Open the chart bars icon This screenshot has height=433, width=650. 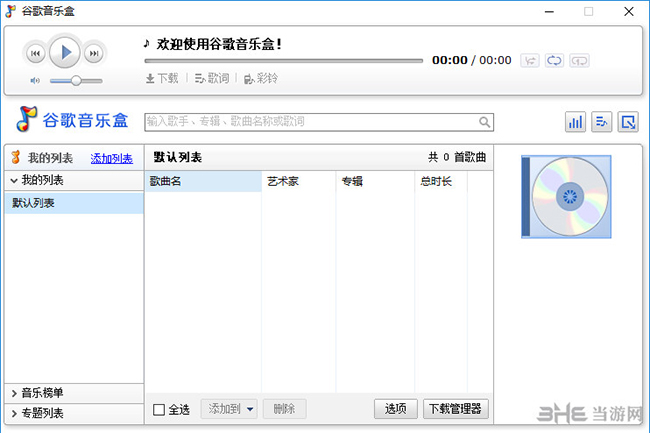click(575, 122)
